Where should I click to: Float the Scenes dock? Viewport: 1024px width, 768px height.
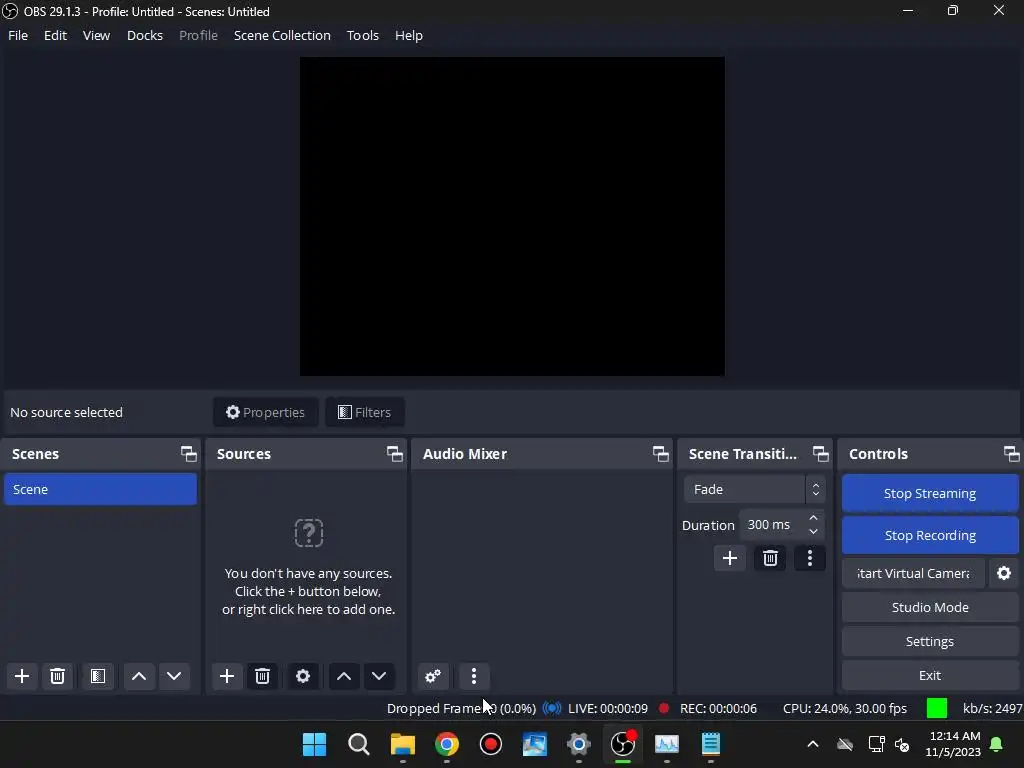coord(189,454)
